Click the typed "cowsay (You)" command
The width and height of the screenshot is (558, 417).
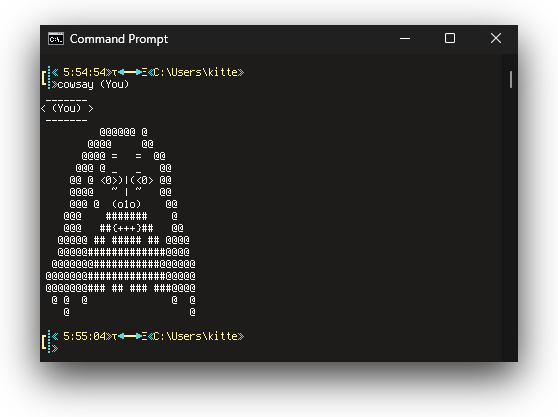93,85
